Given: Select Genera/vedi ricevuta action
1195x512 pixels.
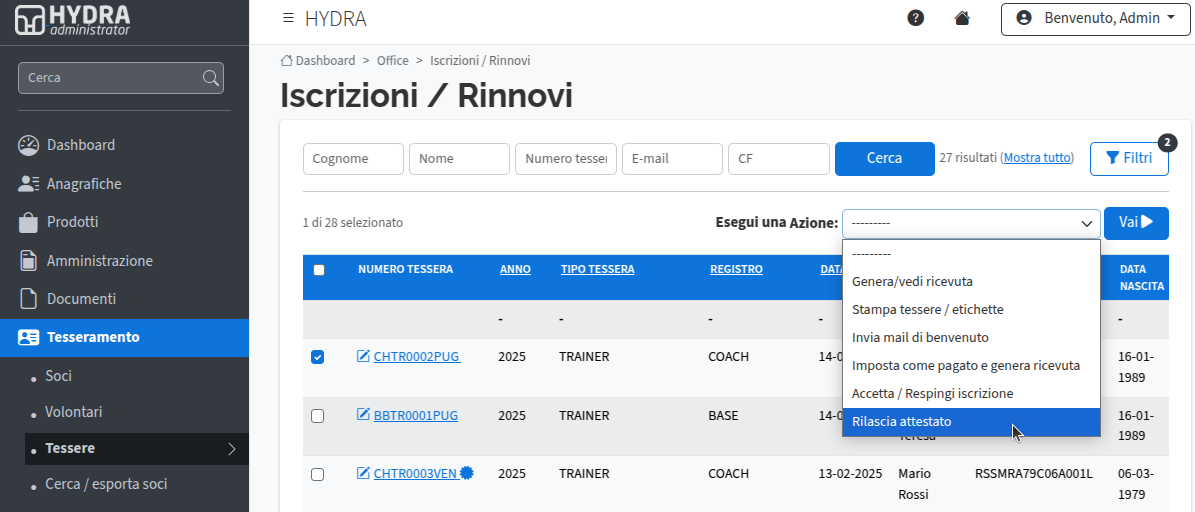Looking at the screenshot, I should pos(971,281).
